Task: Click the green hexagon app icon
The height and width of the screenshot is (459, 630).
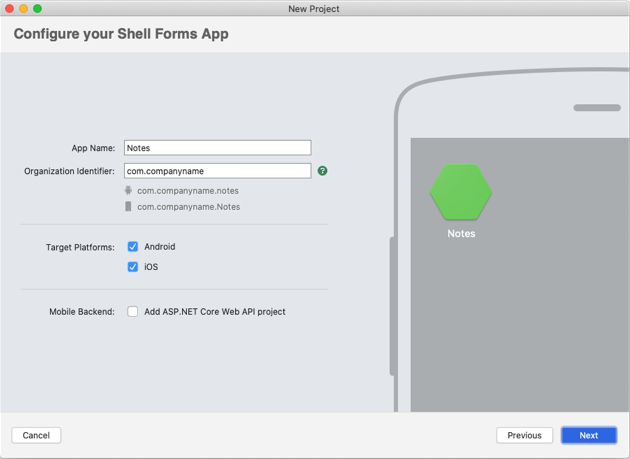Action: (461, 192)
